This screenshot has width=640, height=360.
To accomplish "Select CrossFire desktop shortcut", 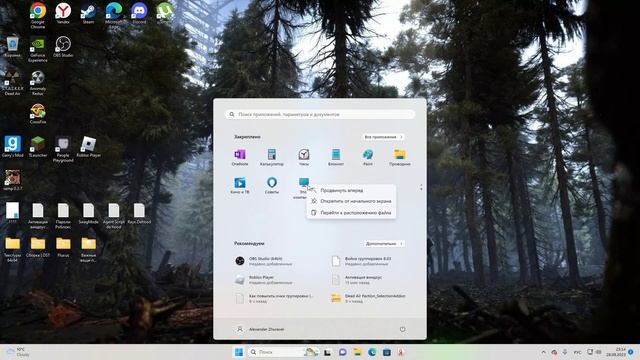I will 38,114.
